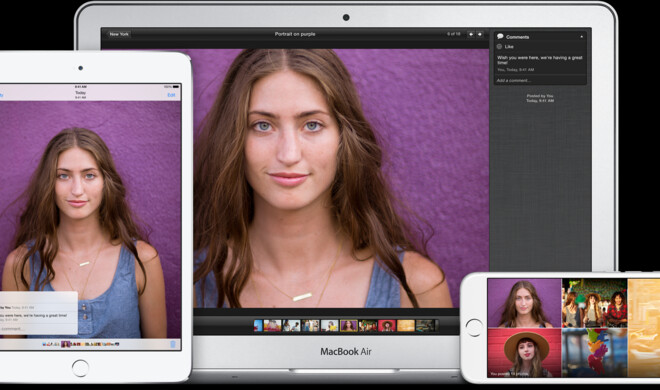
Task: Select yellow shirt woman thumbnail in MacBook filmstrip
Action: 330,326
